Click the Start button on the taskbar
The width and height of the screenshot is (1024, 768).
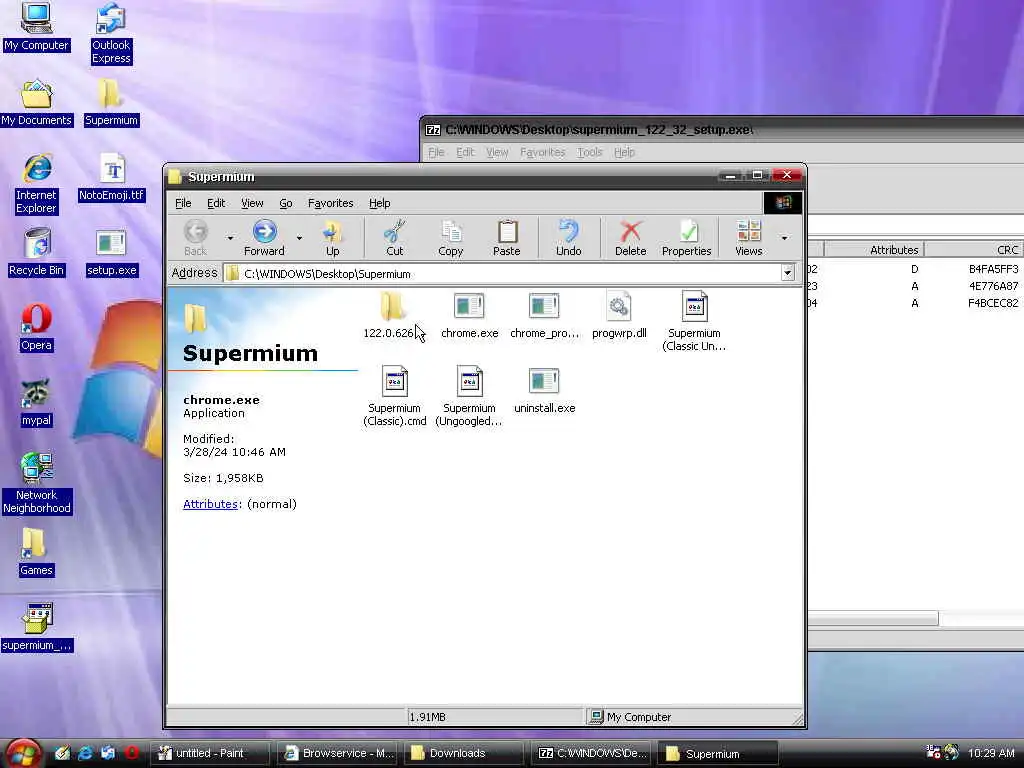[24, 753]
